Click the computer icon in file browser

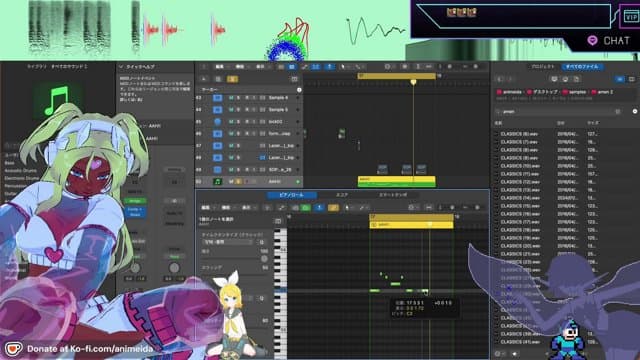click(x=554, y=79)
